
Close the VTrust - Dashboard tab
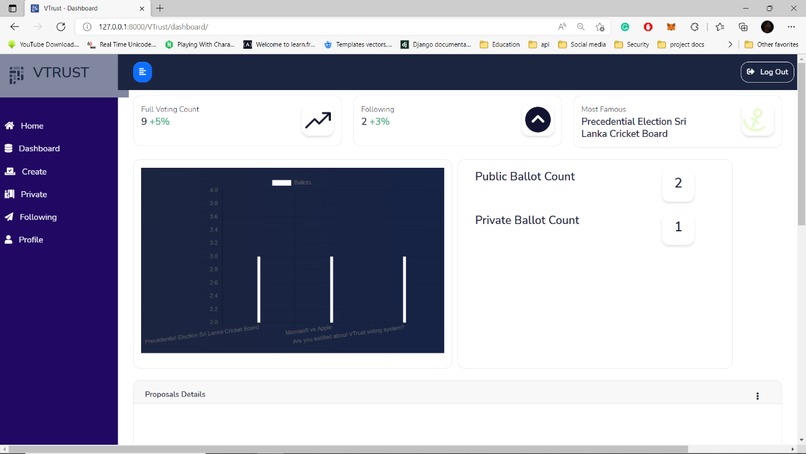coord(142,8)
